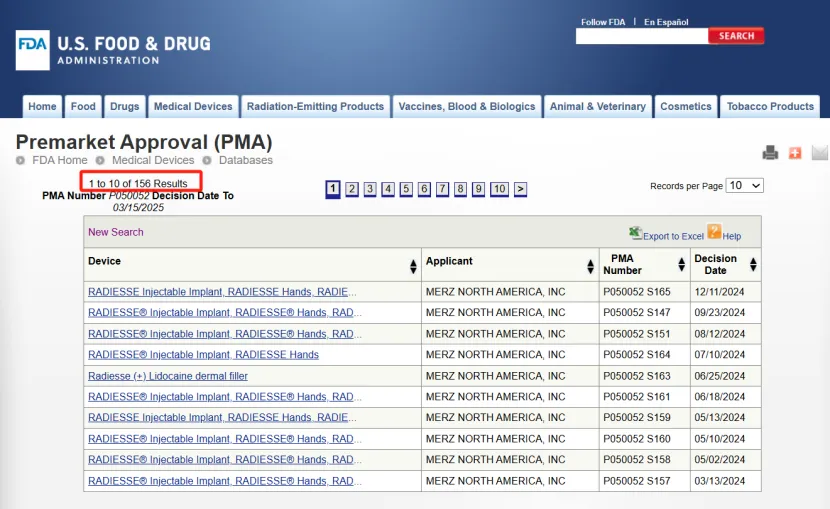Screen dimensions: 830x509
Task: Click Databases breadcrumb link
Action: coord(246,160)
